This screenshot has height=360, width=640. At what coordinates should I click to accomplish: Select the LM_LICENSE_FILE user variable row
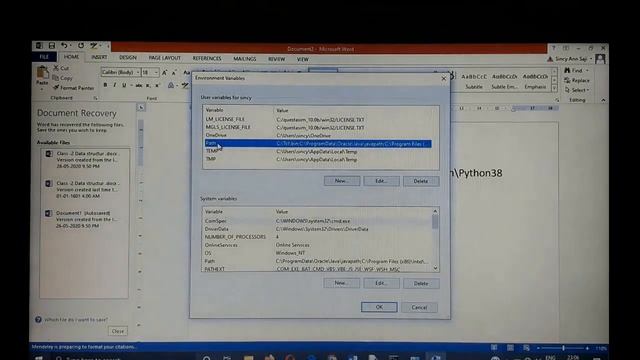(318, 119)
